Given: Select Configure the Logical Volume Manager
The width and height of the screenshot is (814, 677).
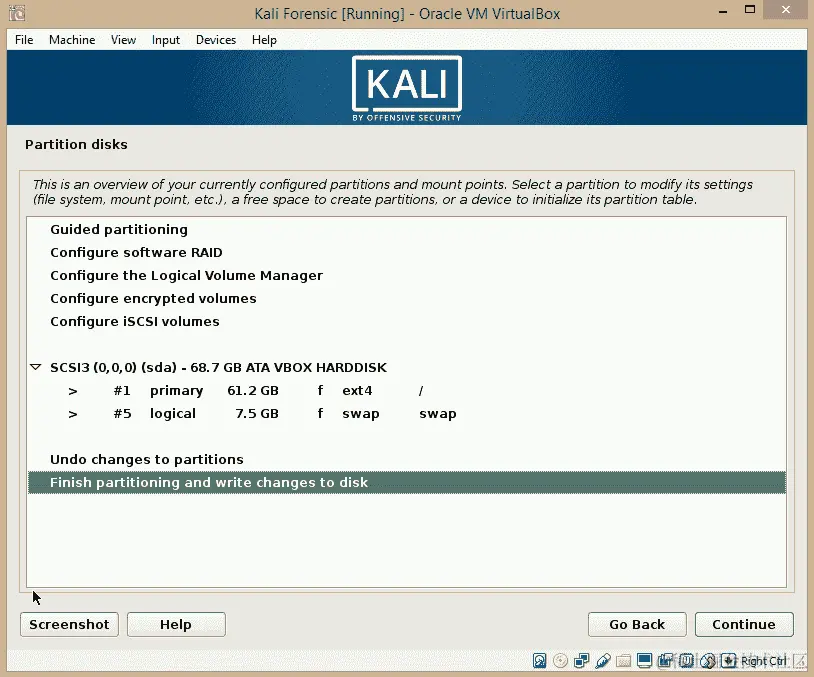Looking at the screenshot, I should (x=406, y=275).
